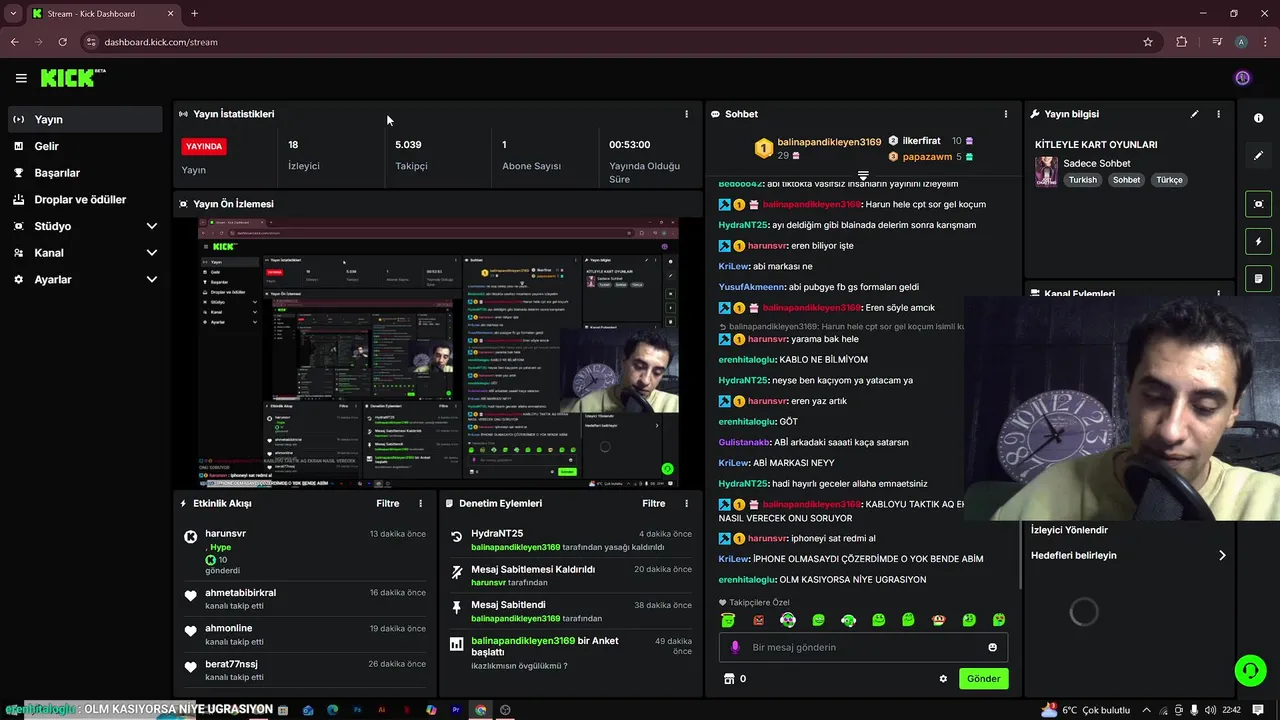The height and width of the screenshot is (720, 1280).
Task: Select the last crying emote in row
Action: point(998,620)
